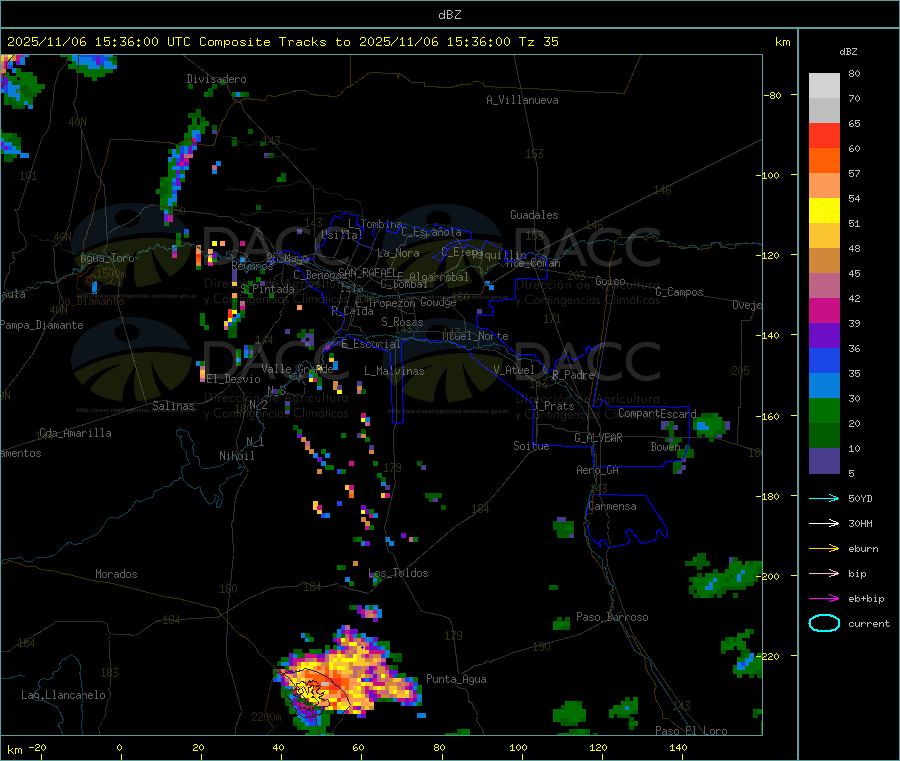The image size is (900, 761).
Task: Click the Guadales map label
Action: point(534,215)
